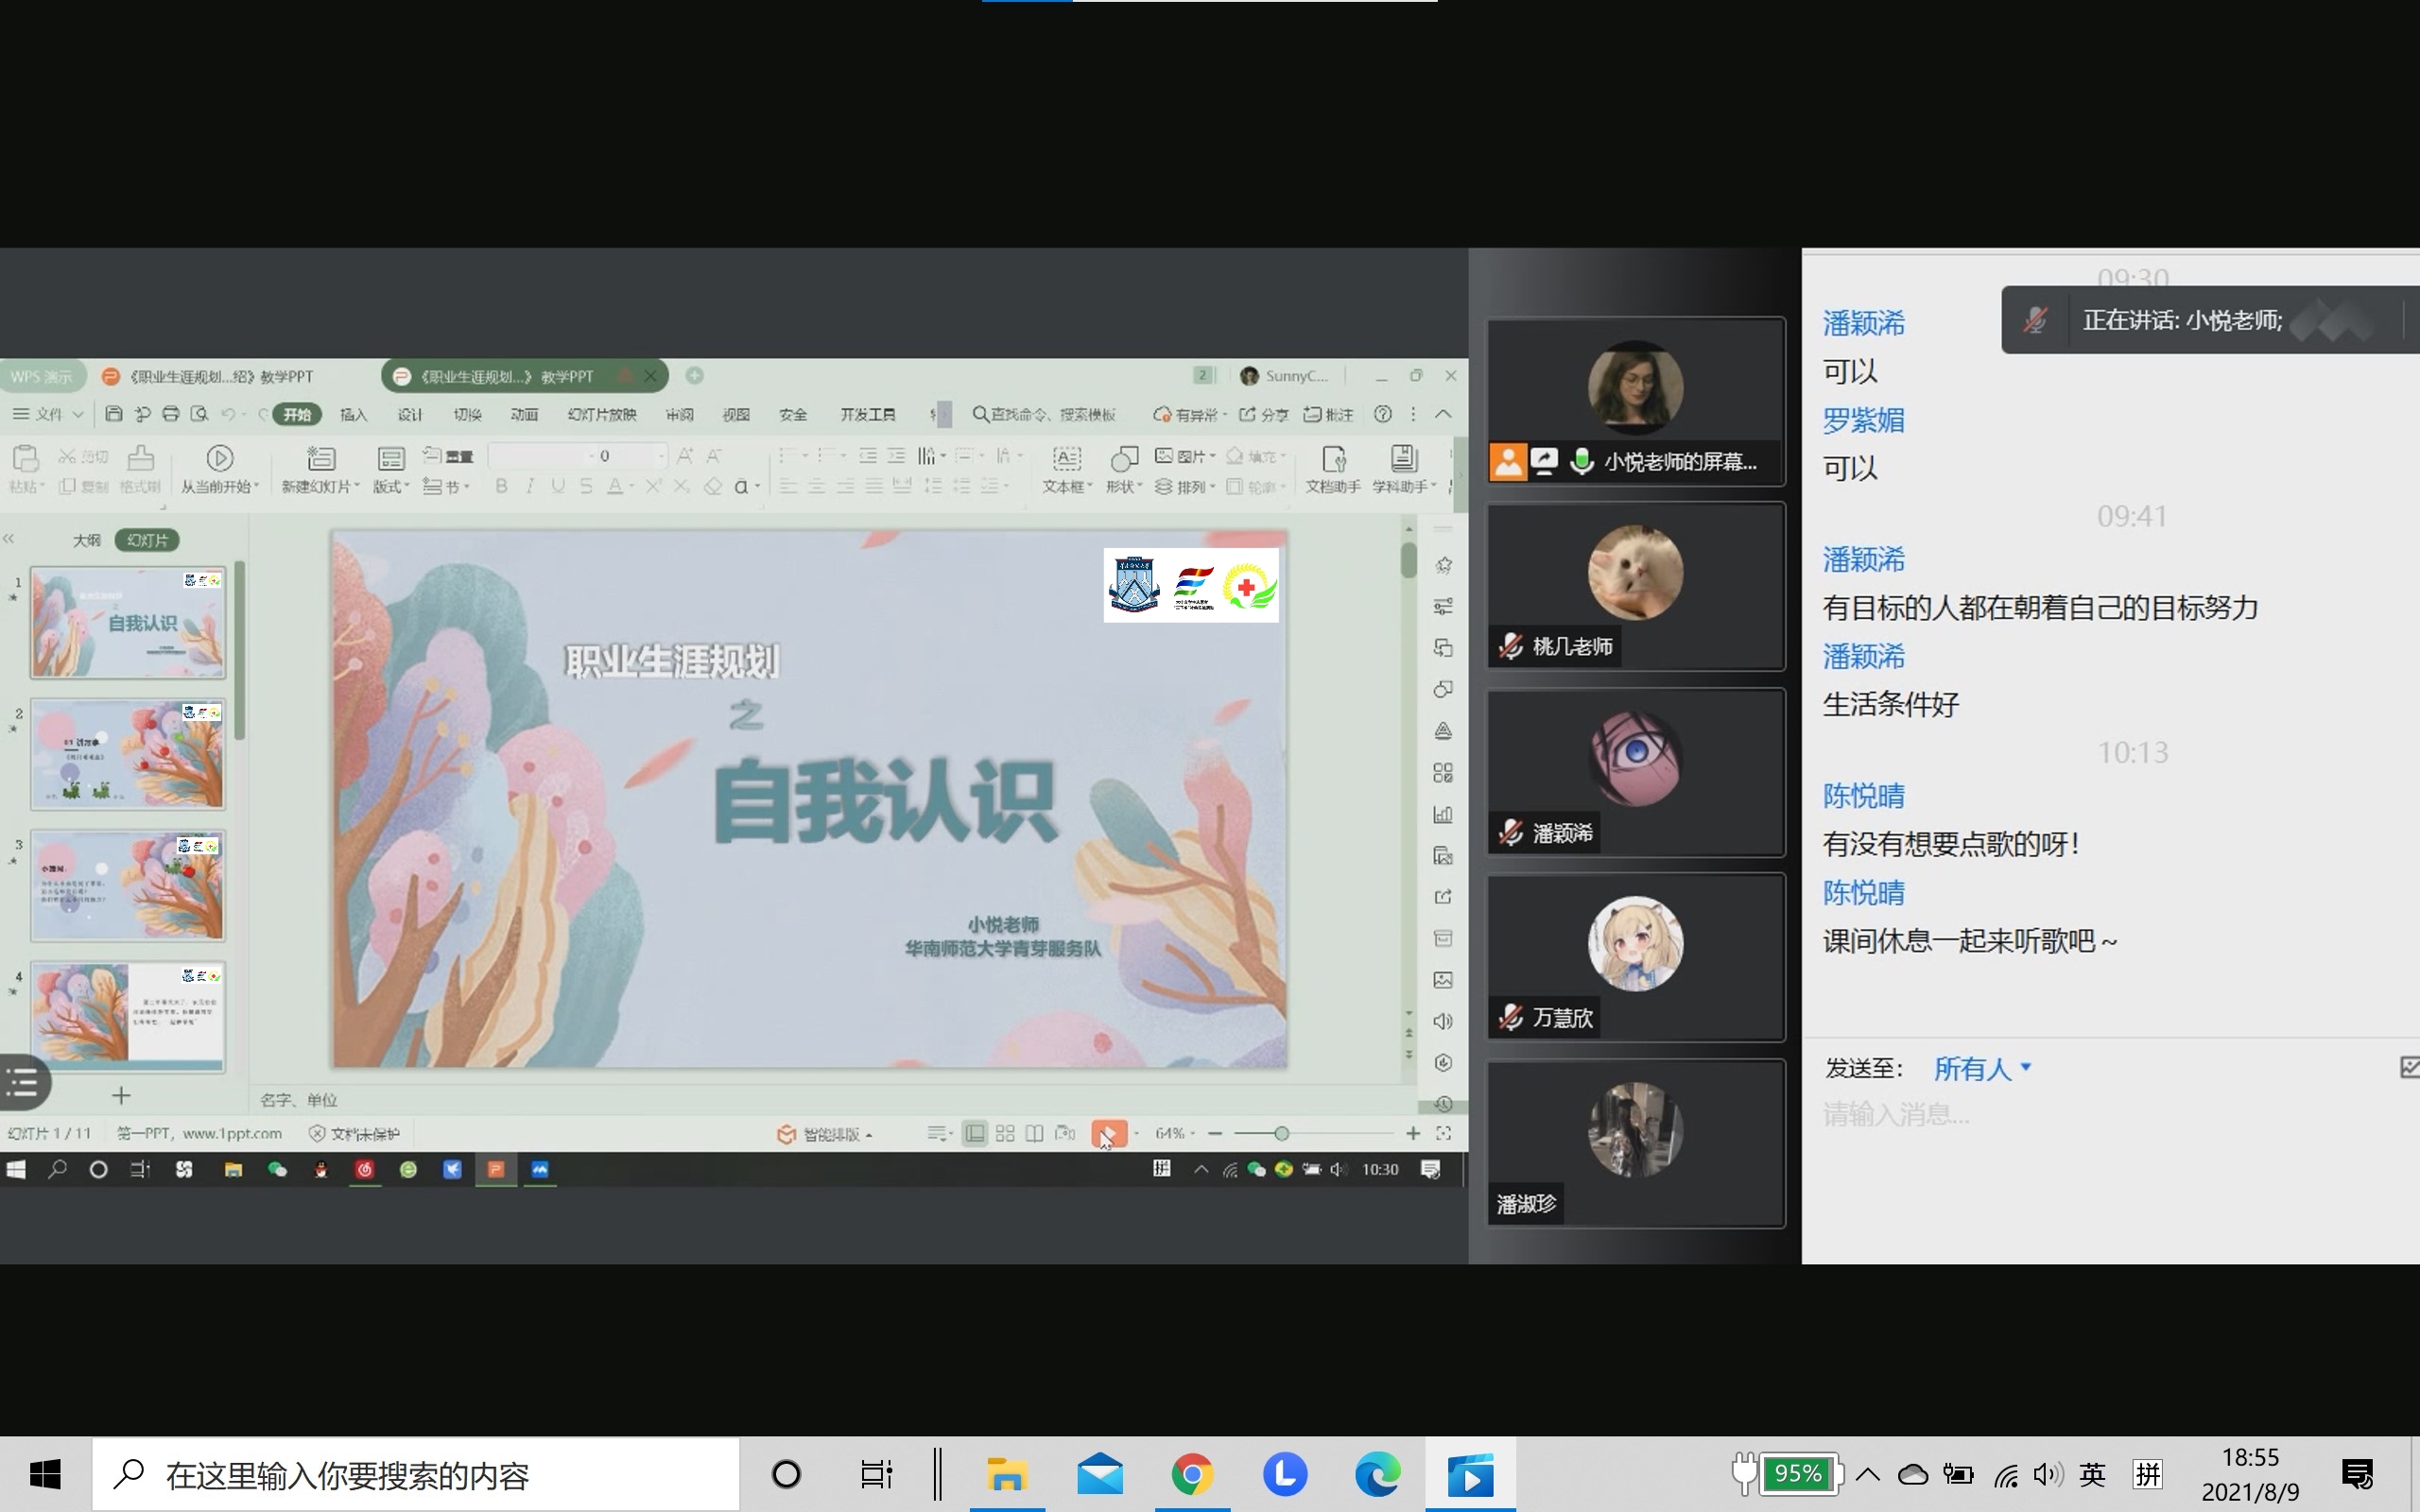The width and height of the screenshot is (2420, 1512).
Task: Click the zoom out minus button
Action: (x=1215, y=1133)
